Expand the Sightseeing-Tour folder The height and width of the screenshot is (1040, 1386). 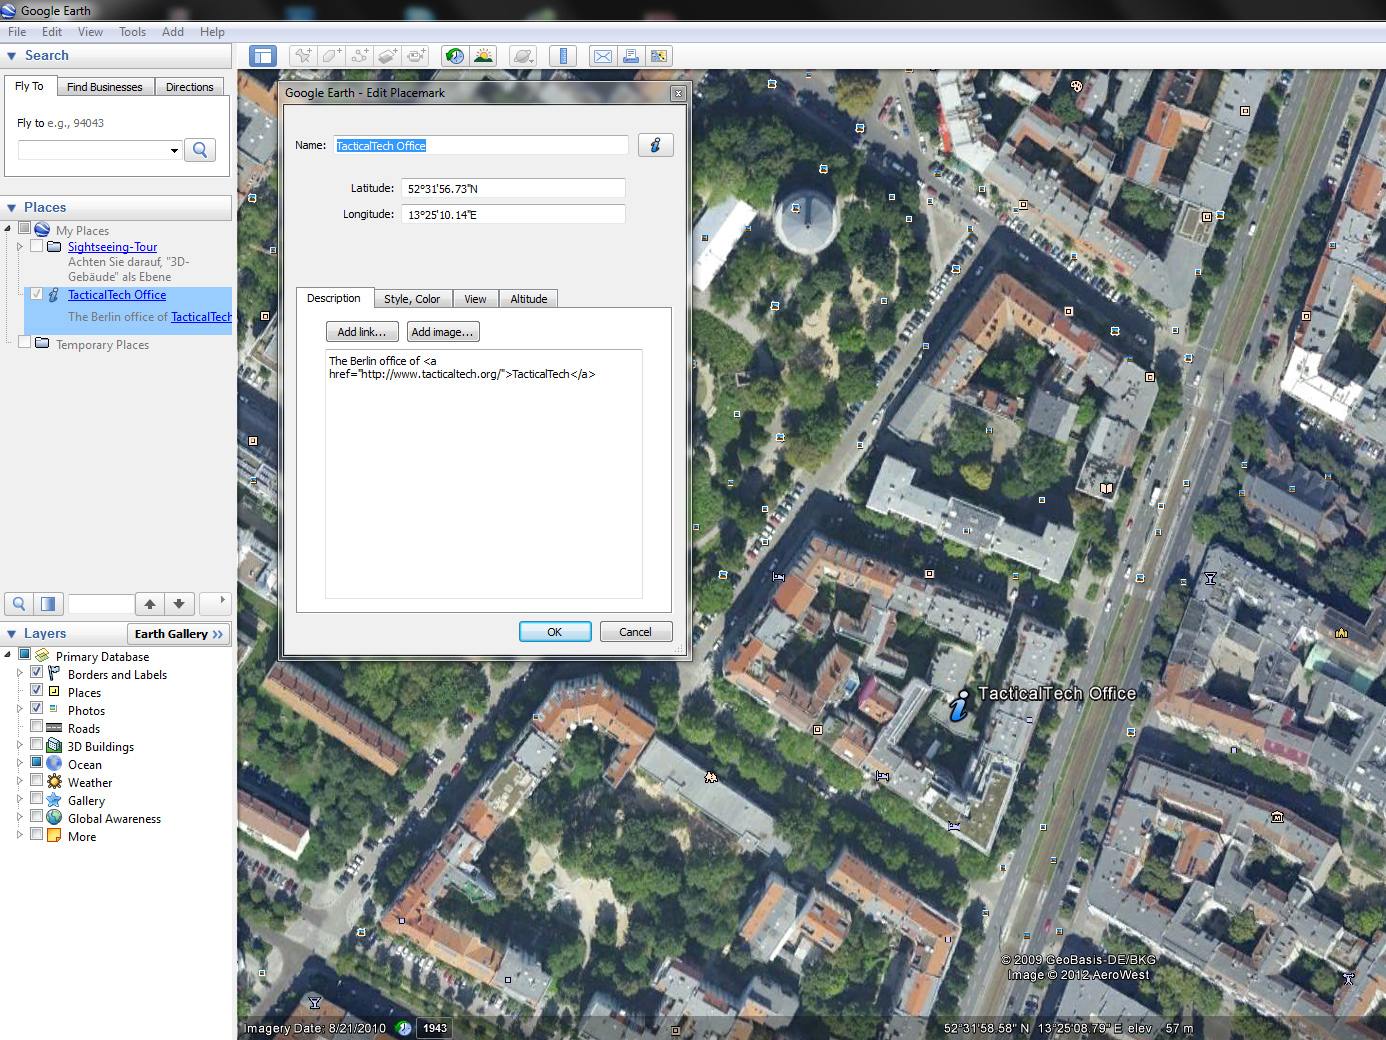[x=19, y=247]
